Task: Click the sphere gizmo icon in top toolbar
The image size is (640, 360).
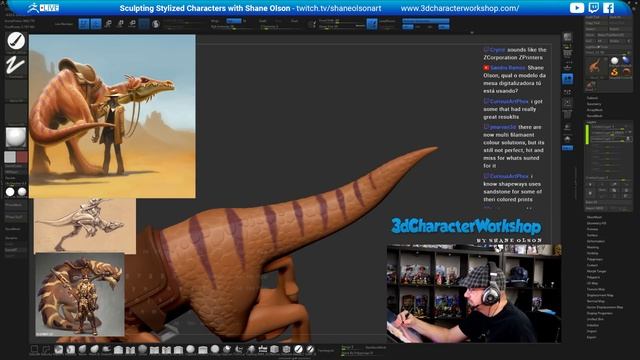Action: pyautogui.click(x=156, y=24)
